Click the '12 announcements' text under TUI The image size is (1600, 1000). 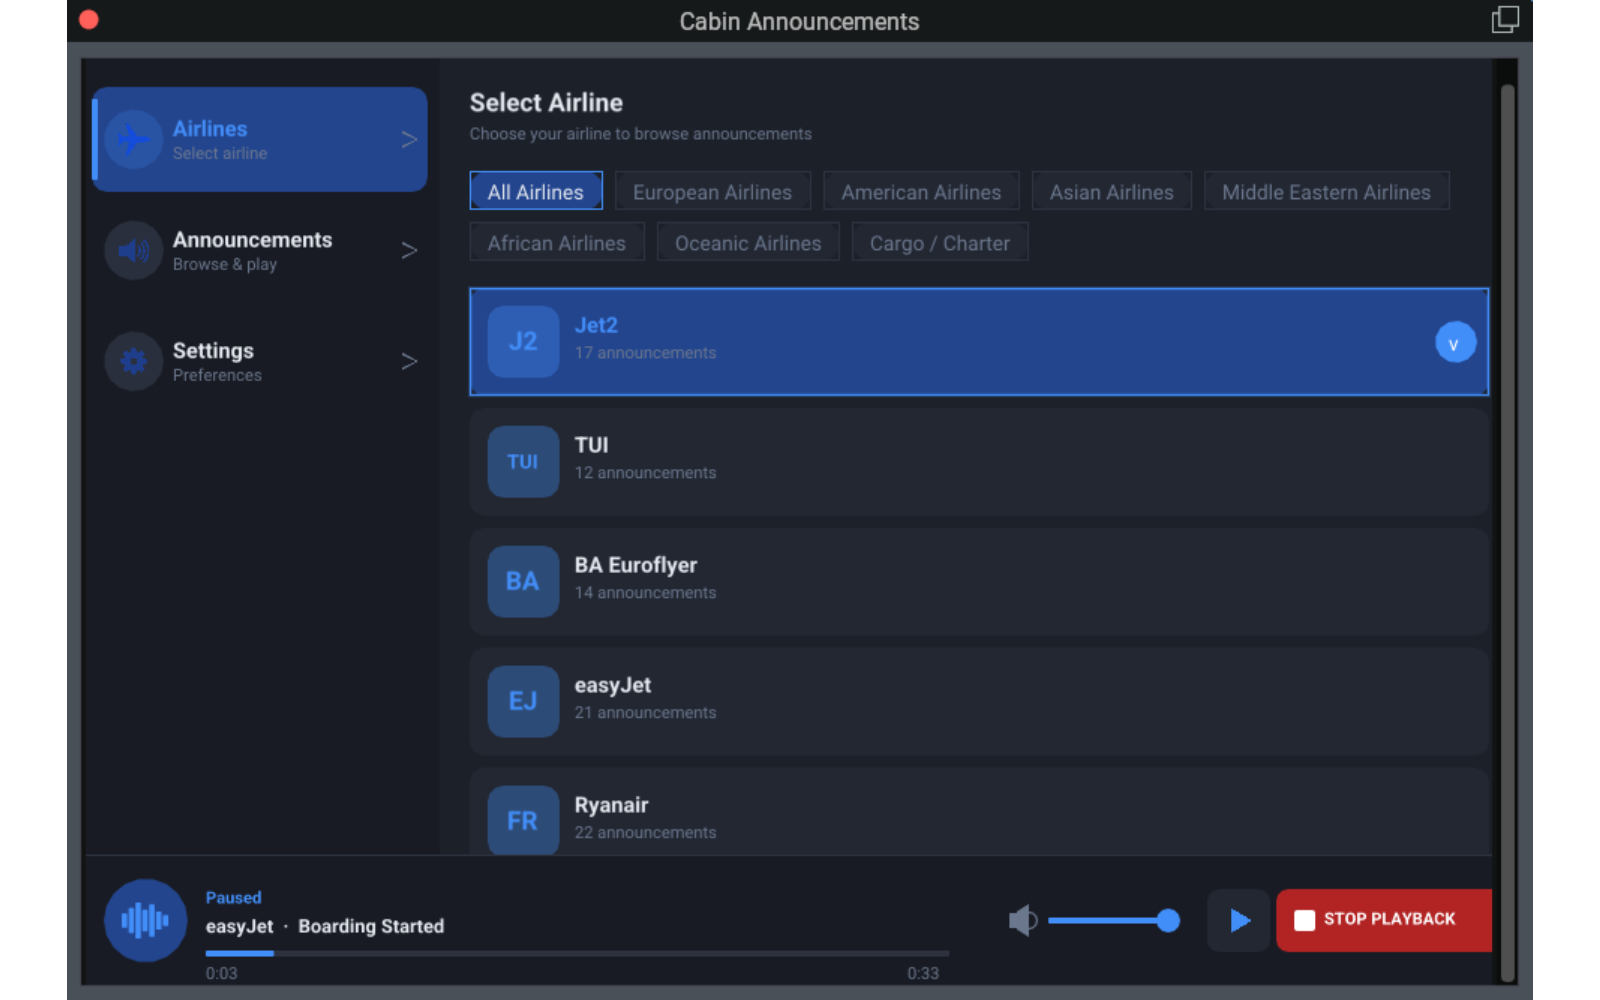coord(645,473)
